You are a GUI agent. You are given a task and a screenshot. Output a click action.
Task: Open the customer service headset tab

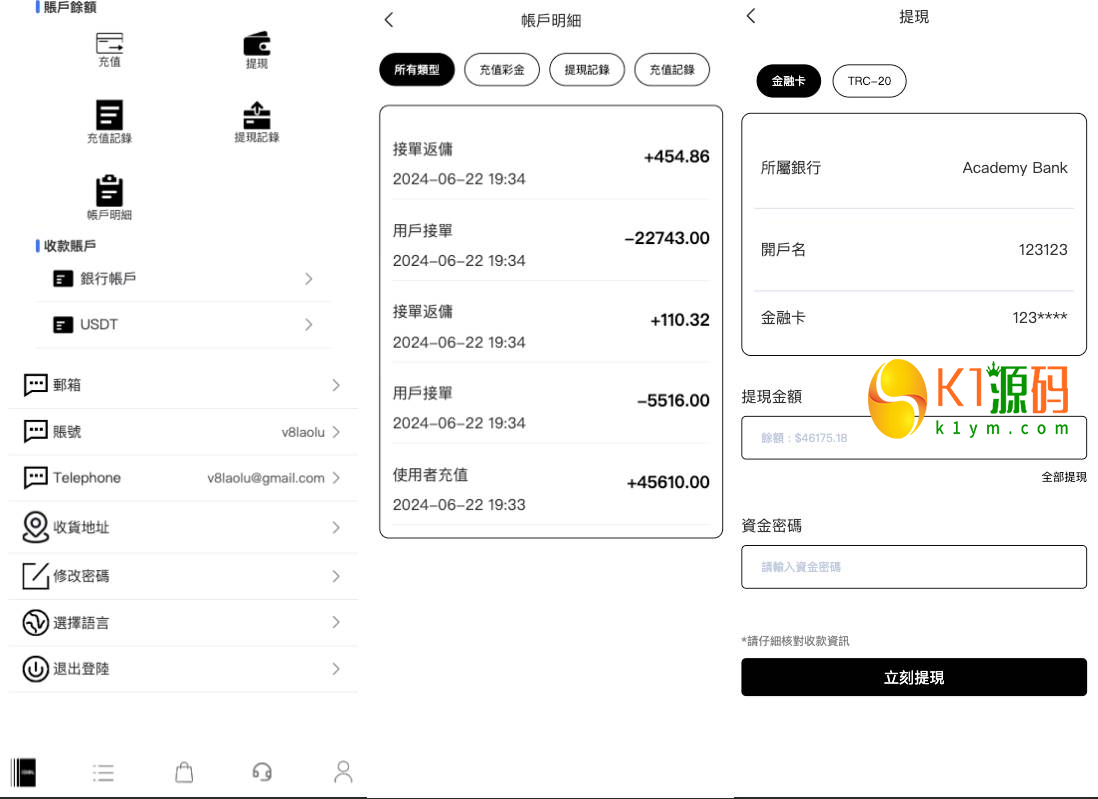tap(262, 772)
